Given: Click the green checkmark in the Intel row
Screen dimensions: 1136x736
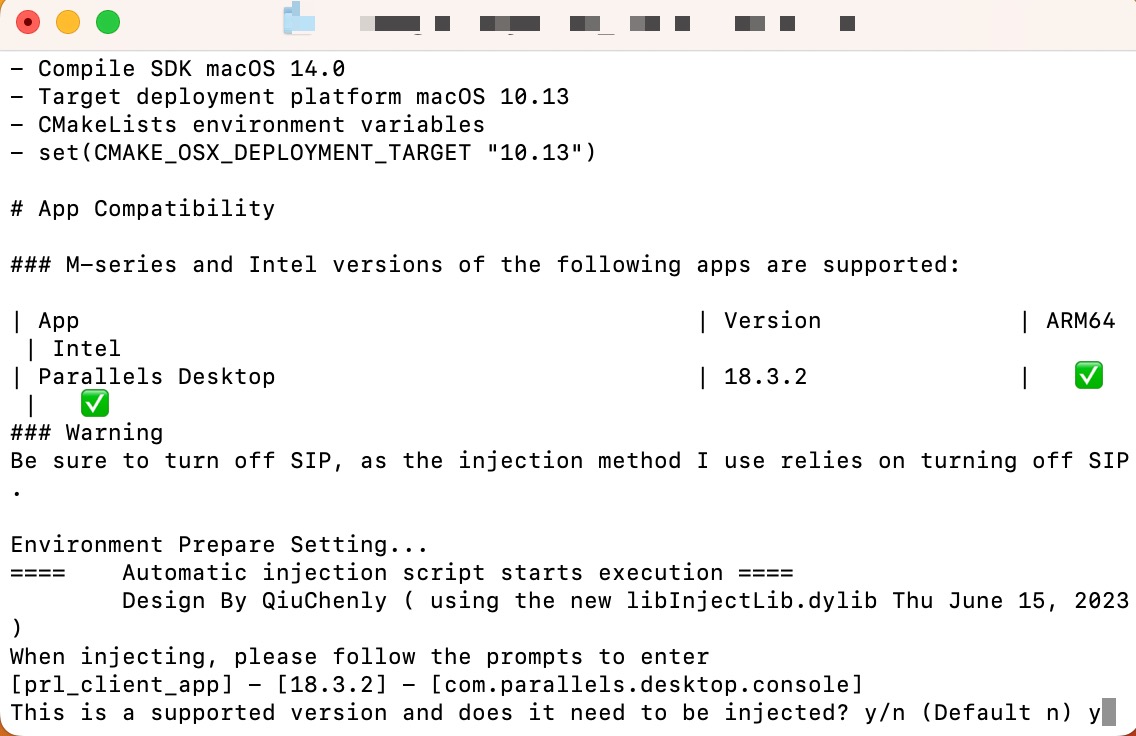Looking at the screenshot, I should [x=95, y=403].
